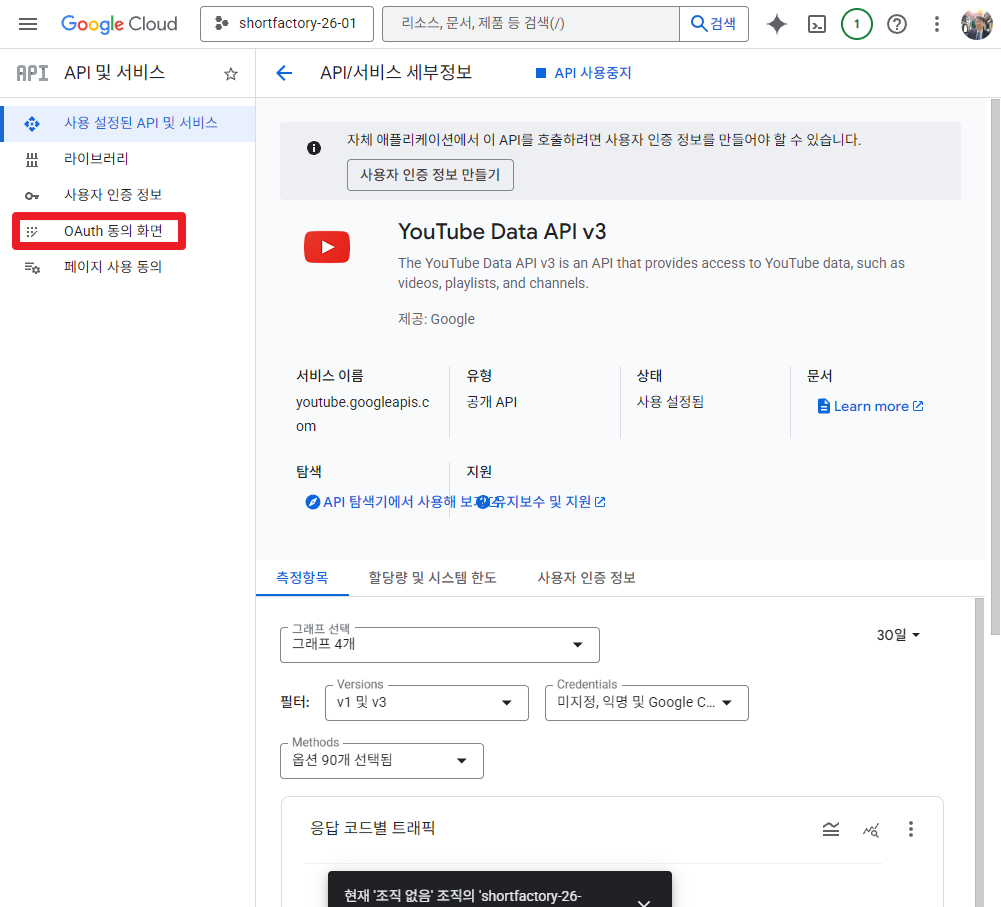This screenshot has height=907, width=1001.
Task: Disable the API via API 사용중지
Action: point(583,72)
